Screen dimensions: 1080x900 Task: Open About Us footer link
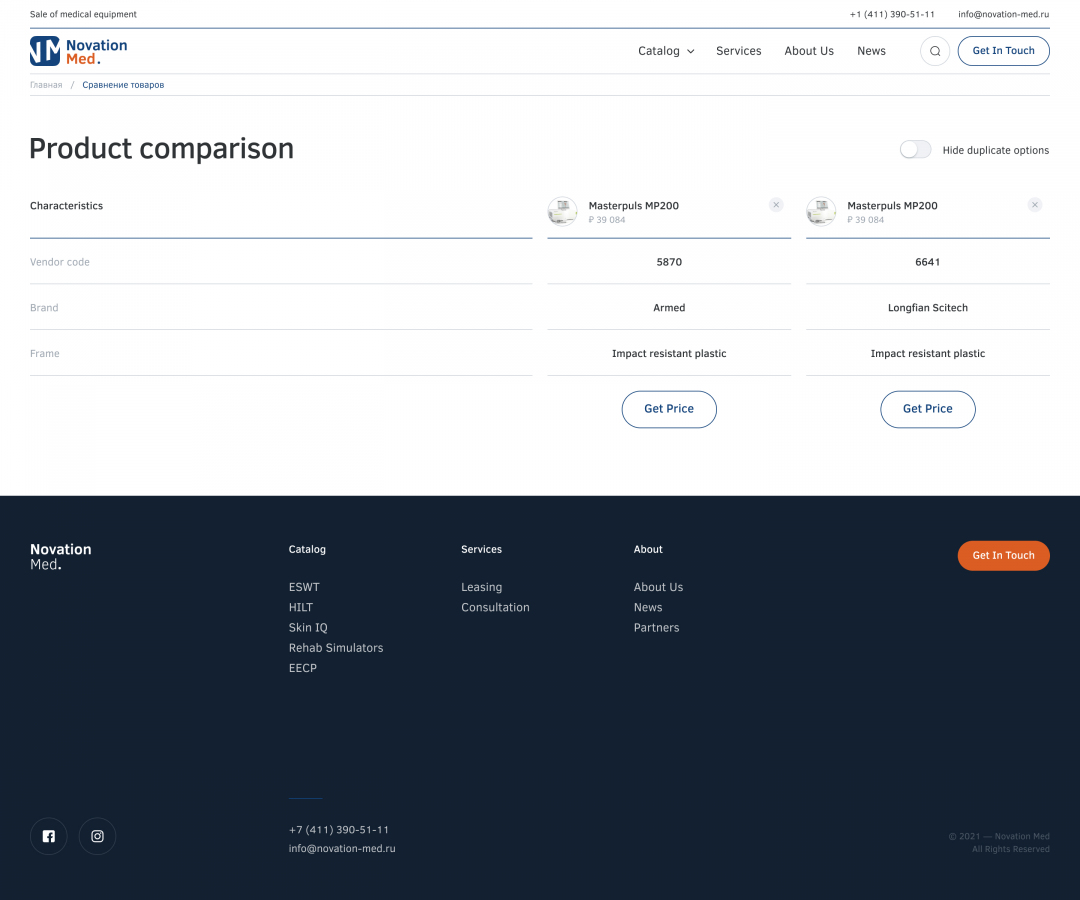click(658, 587)
